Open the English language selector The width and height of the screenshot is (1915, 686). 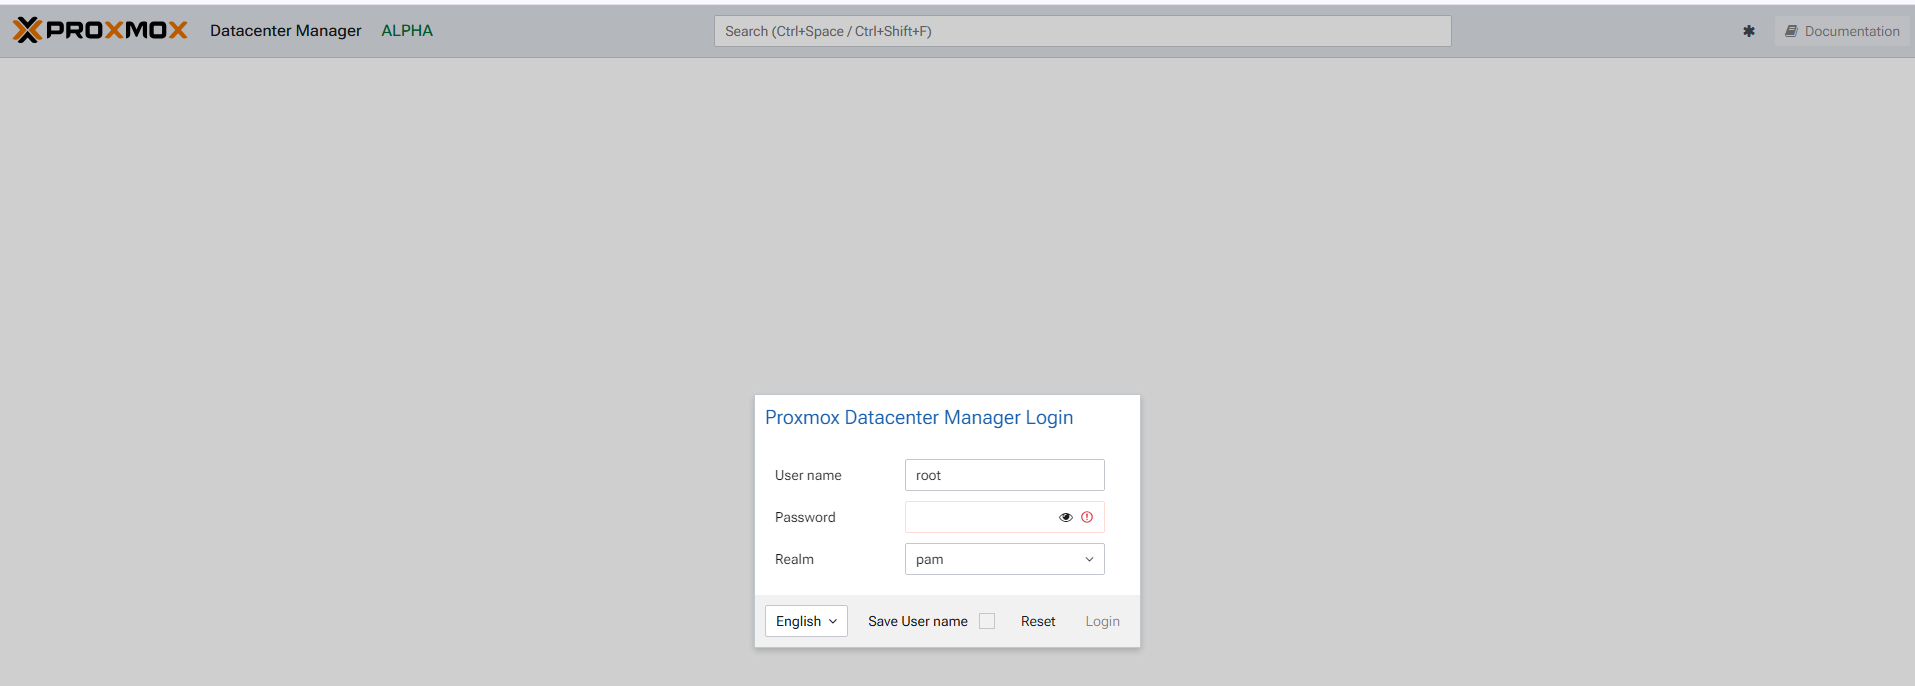[x=806, y=621]
